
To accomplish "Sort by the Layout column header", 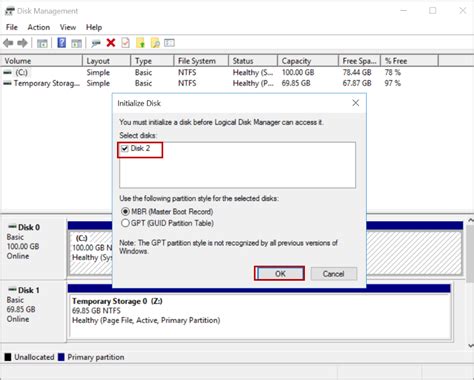I will [106, 61].
